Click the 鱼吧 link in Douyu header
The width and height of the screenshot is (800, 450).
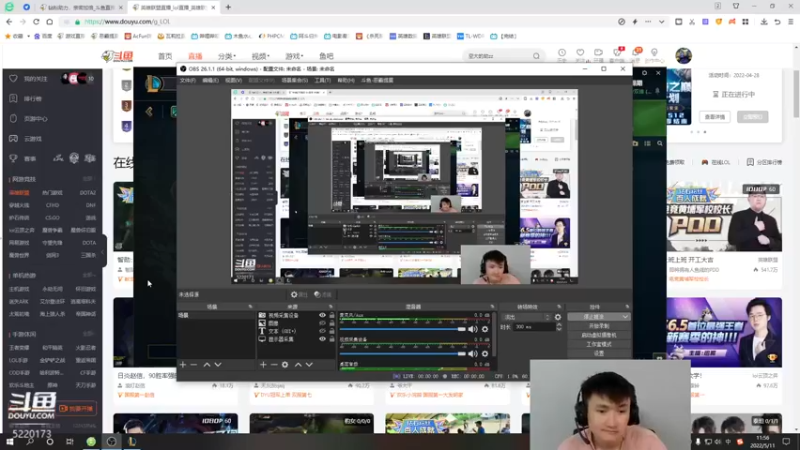tap(326, 56)
